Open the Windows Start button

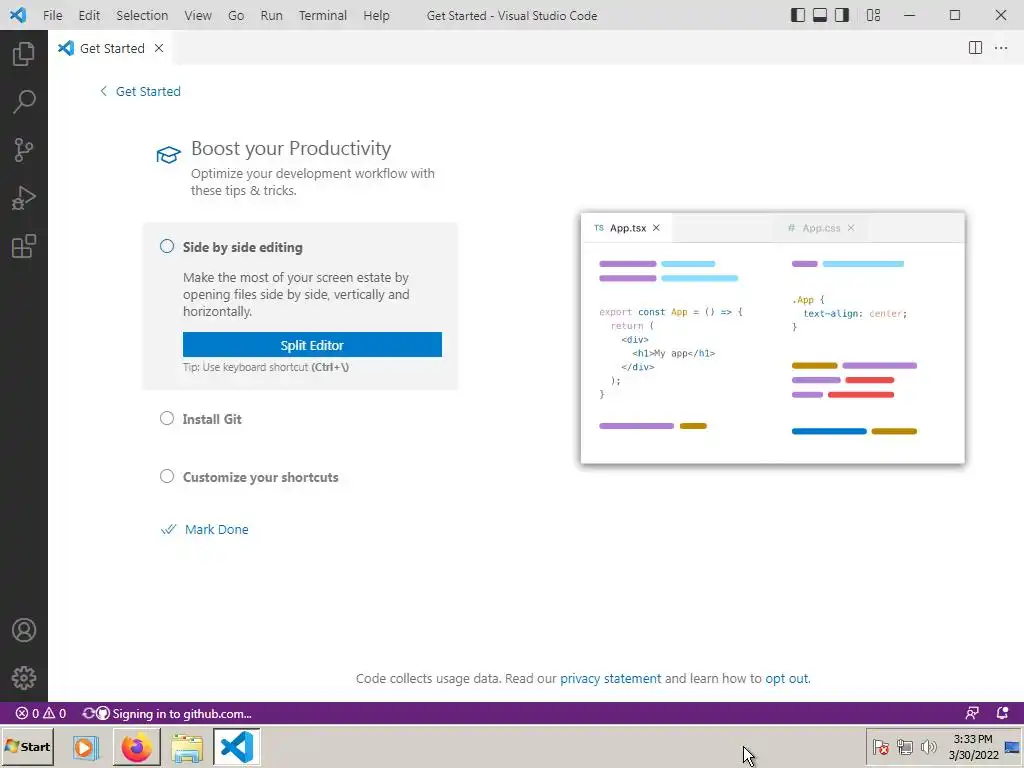pyautogui.click(x=27, y=746)
